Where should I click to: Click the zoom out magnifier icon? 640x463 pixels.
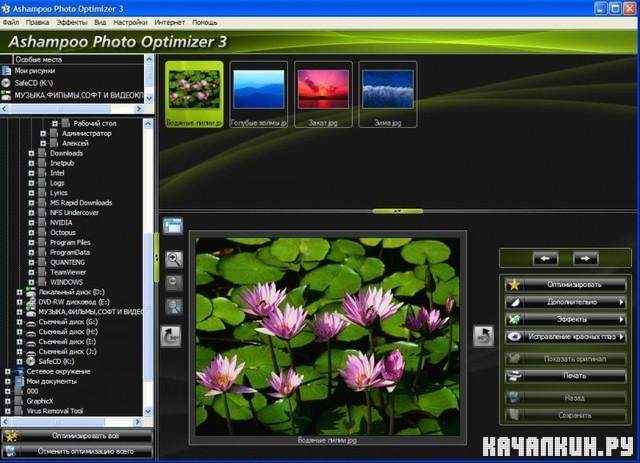(x=174, y=283)
